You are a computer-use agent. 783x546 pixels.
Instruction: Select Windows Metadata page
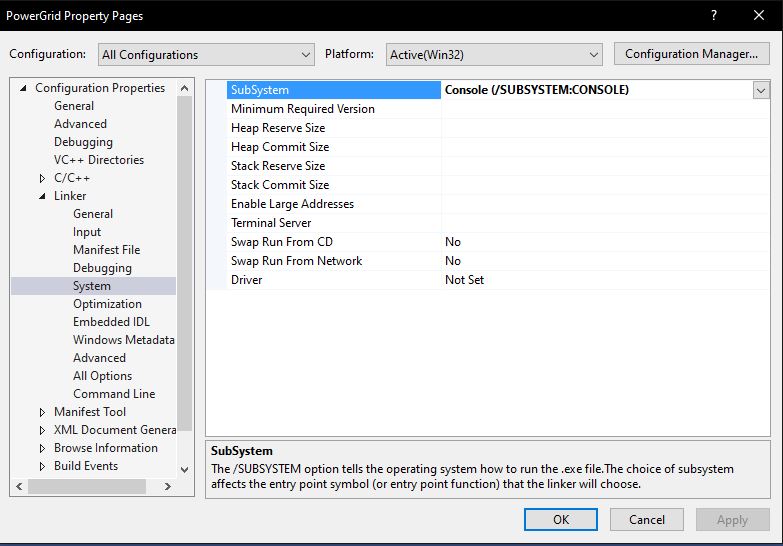point(124,340)
